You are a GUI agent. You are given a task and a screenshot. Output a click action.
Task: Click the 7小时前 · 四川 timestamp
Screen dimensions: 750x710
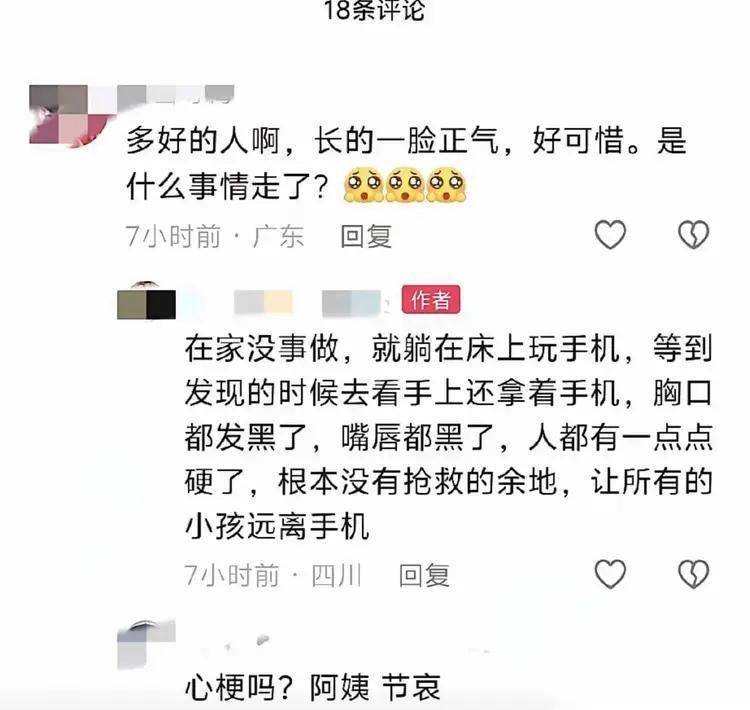coord(273,575)
